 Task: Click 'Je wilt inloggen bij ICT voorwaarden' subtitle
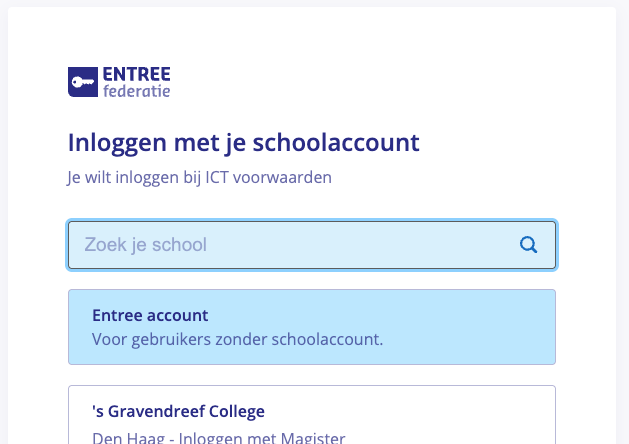[x=199, y=177]
